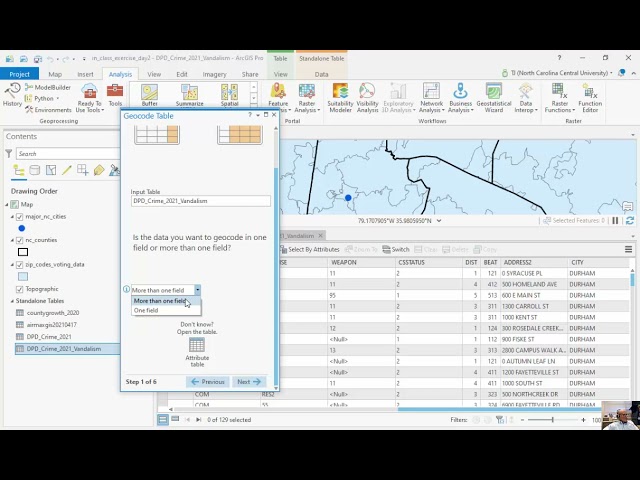This screenshot has height=480, width=640.
Task: Click the Input Table field
Action: click(200, 201)
